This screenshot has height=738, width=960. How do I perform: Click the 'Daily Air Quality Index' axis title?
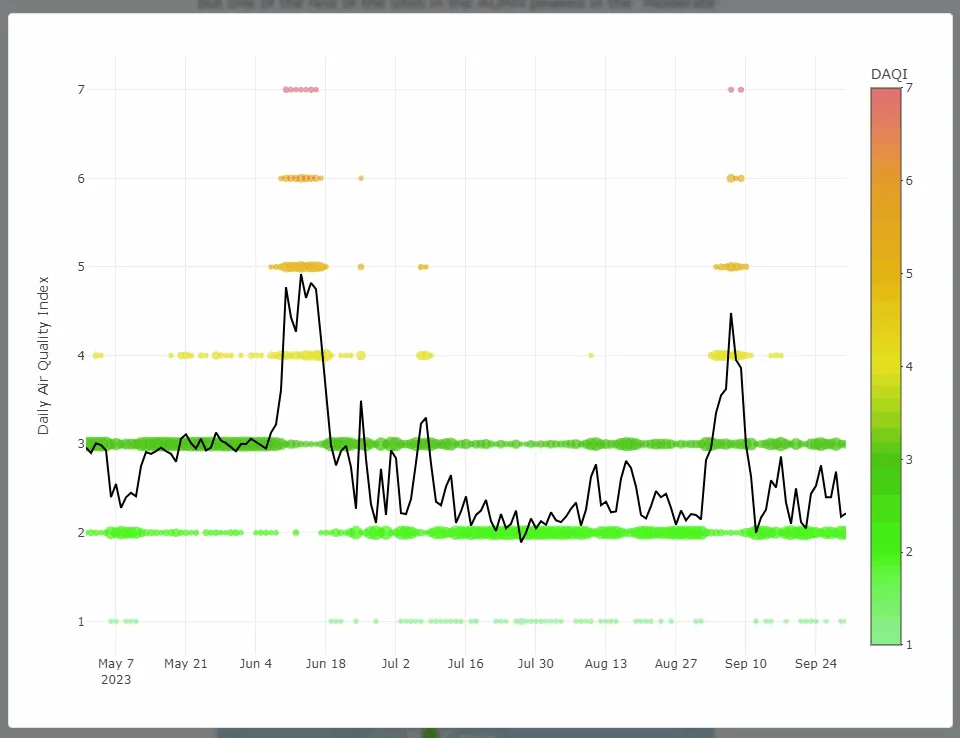(43, 355)
